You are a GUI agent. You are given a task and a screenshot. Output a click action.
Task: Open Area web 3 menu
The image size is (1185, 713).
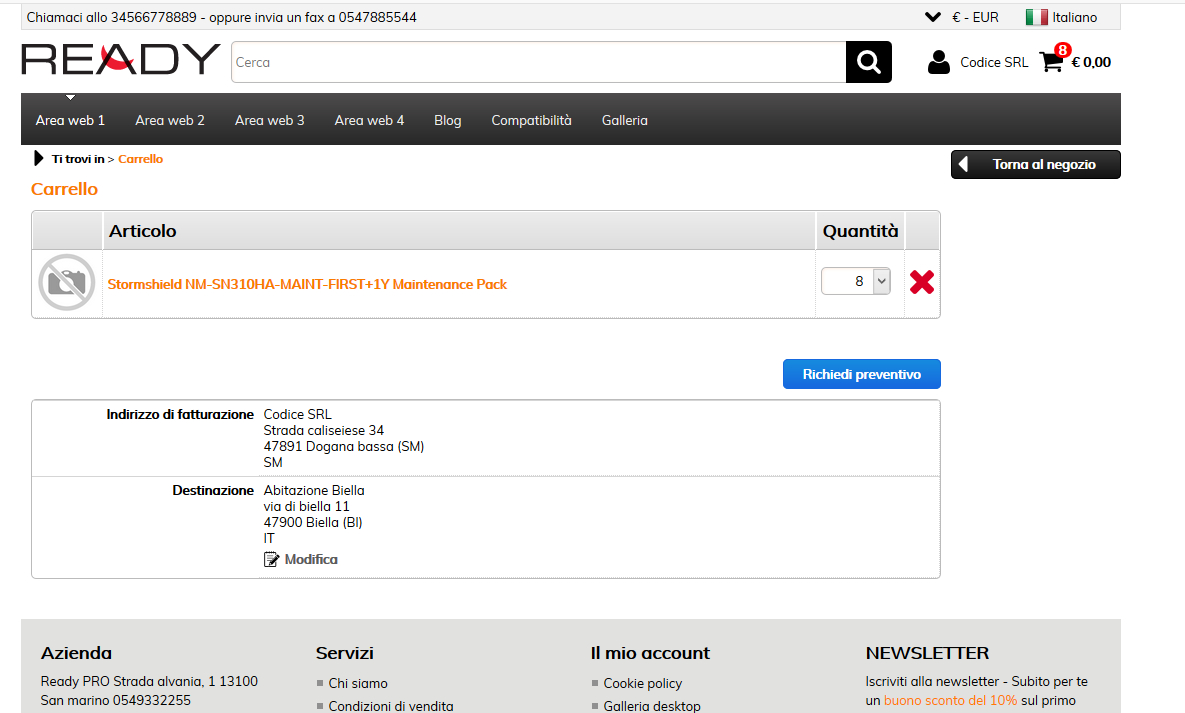pos(270,120)
